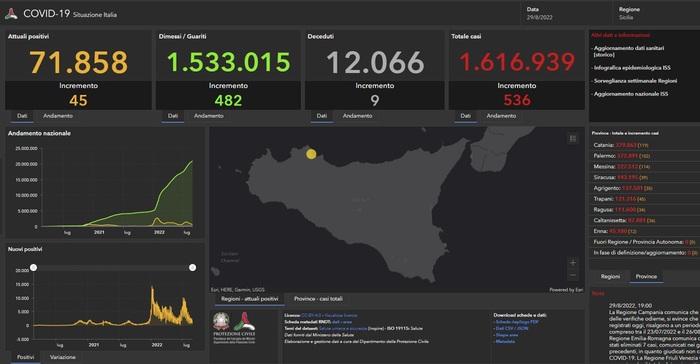Switch to Andamento tab under Attuali positivi
This screenshot has width=700, height=364.
tap(58, 116)
